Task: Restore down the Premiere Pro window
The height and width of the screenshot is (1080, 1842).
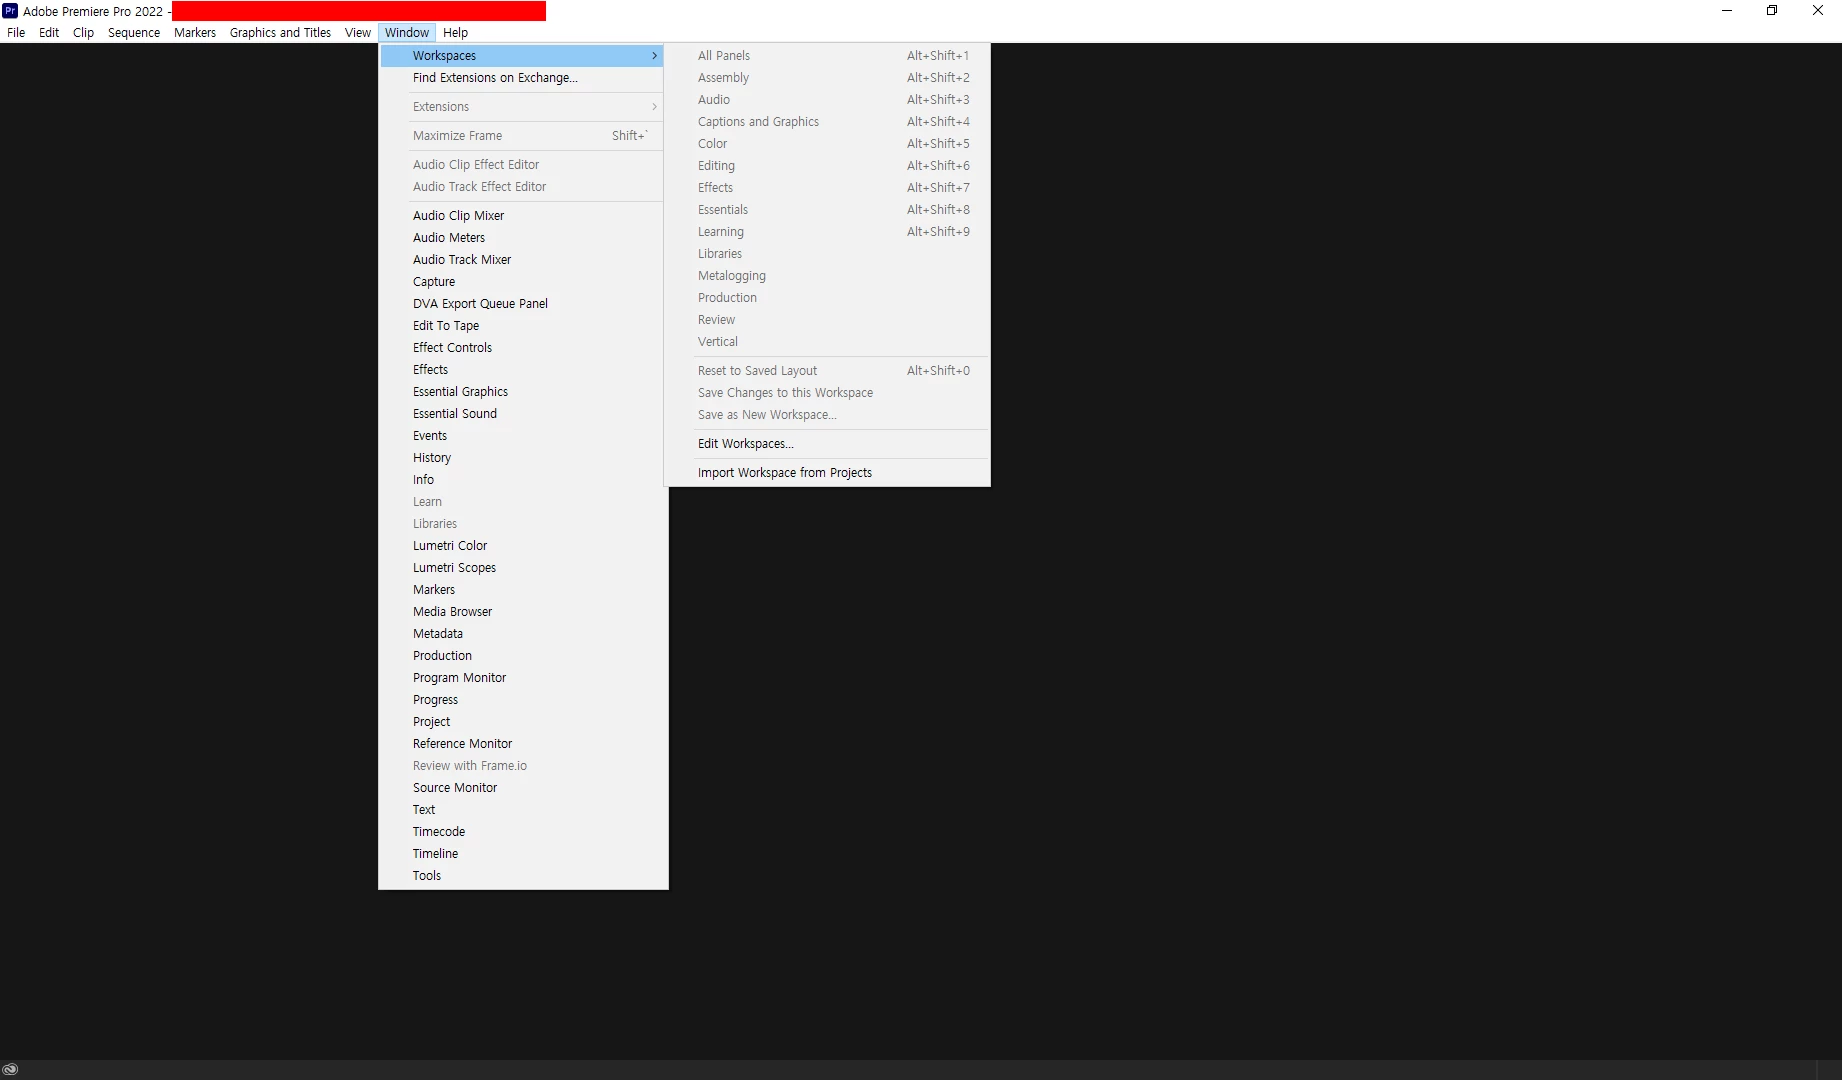Action: coord(1772,11)
